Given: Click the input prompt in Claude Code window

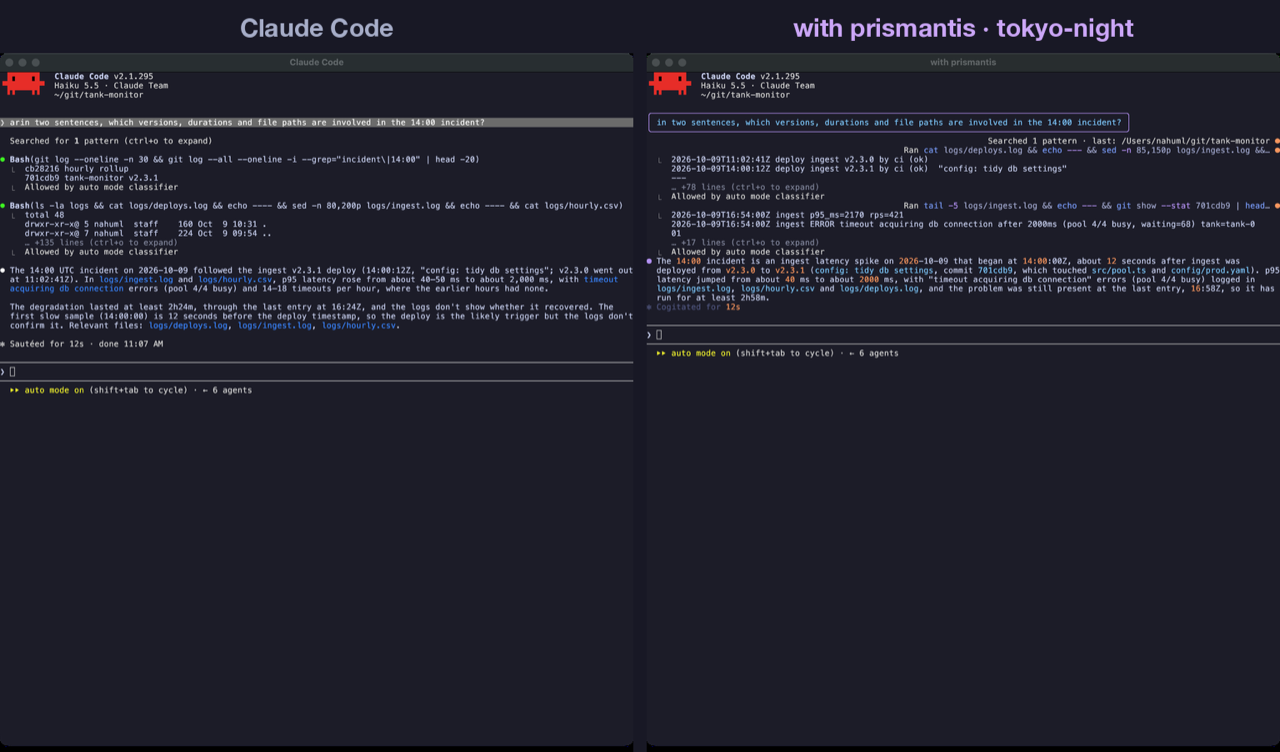Looking at the screenshot, I should tap(316, 371).
